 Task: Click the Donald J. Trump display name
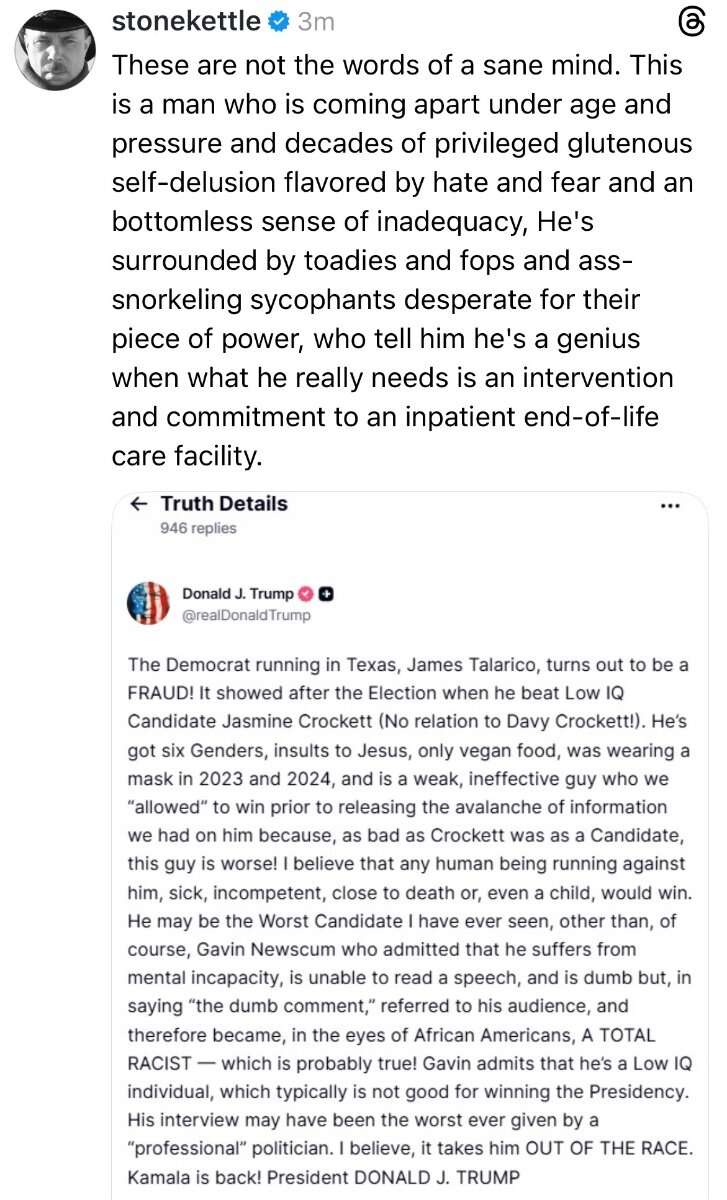pos(238,594)
